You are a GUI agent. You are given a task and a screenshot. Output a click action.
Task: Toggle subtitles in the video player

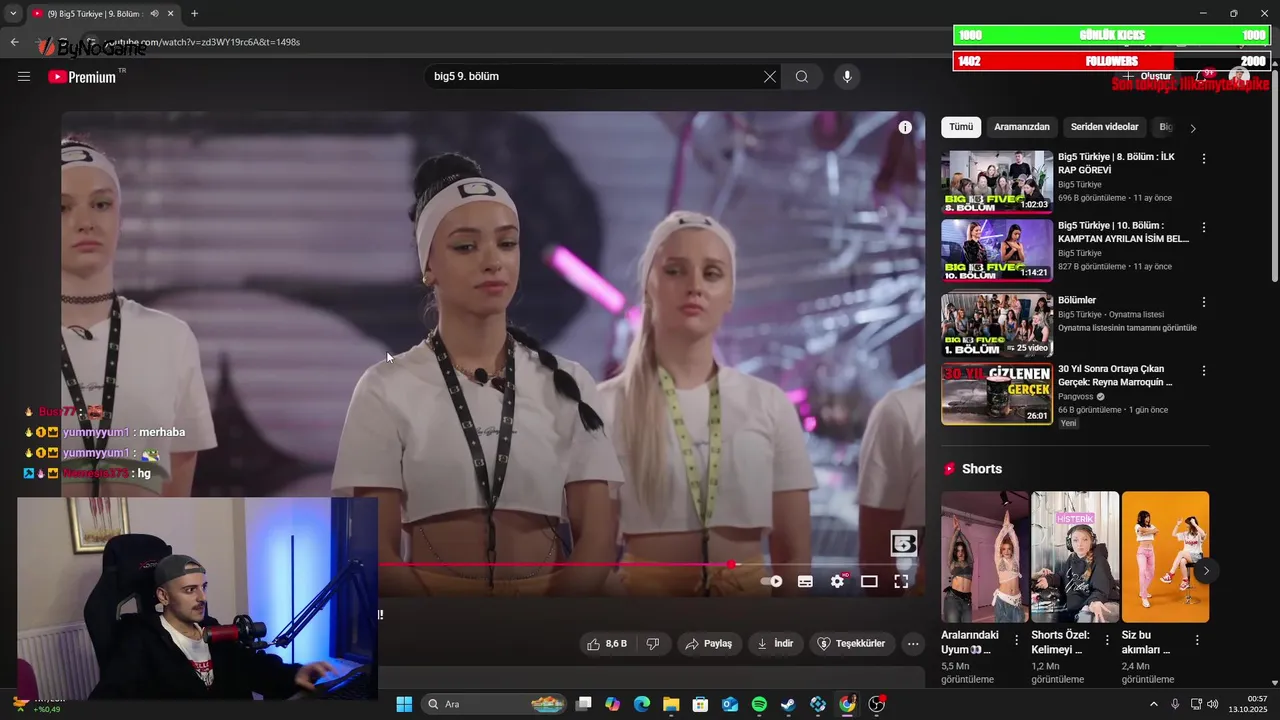coord(805,581)
